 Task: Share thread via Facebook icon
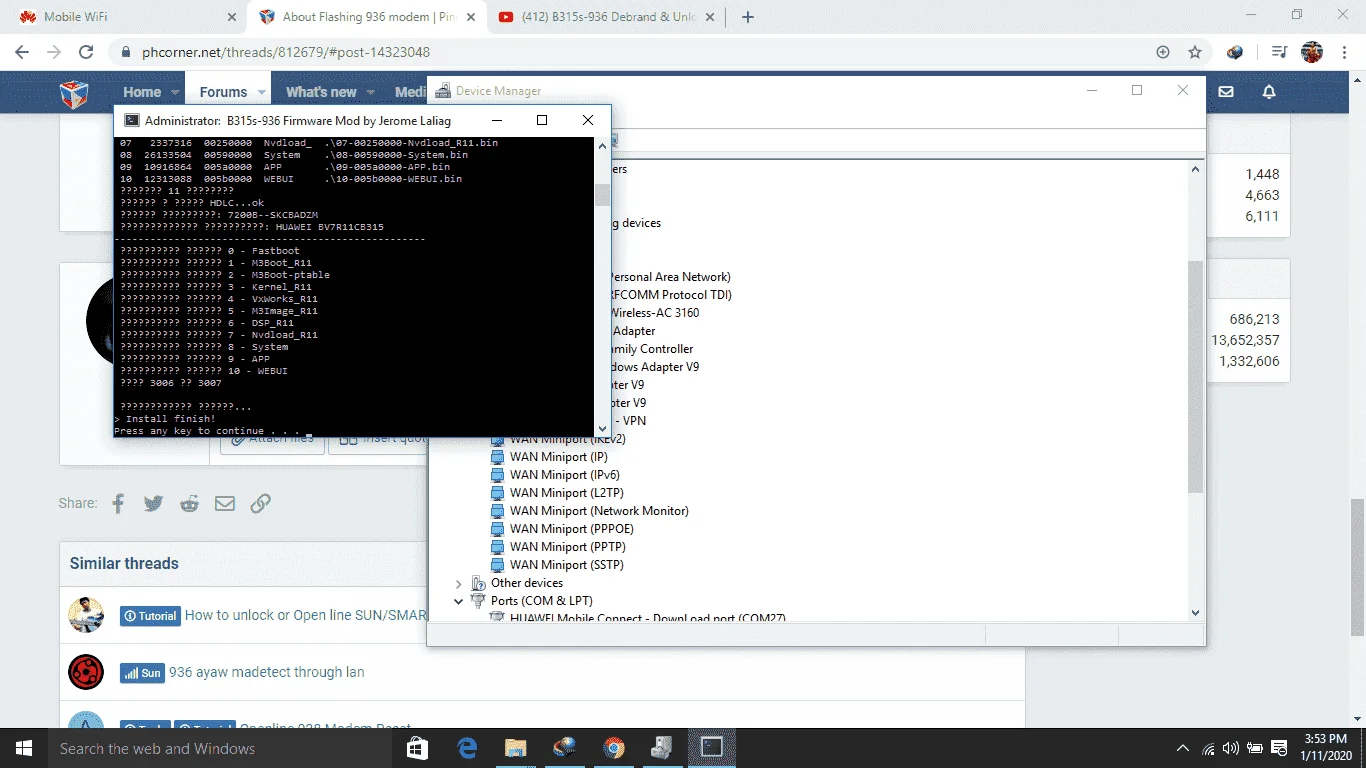click(118, 503)
